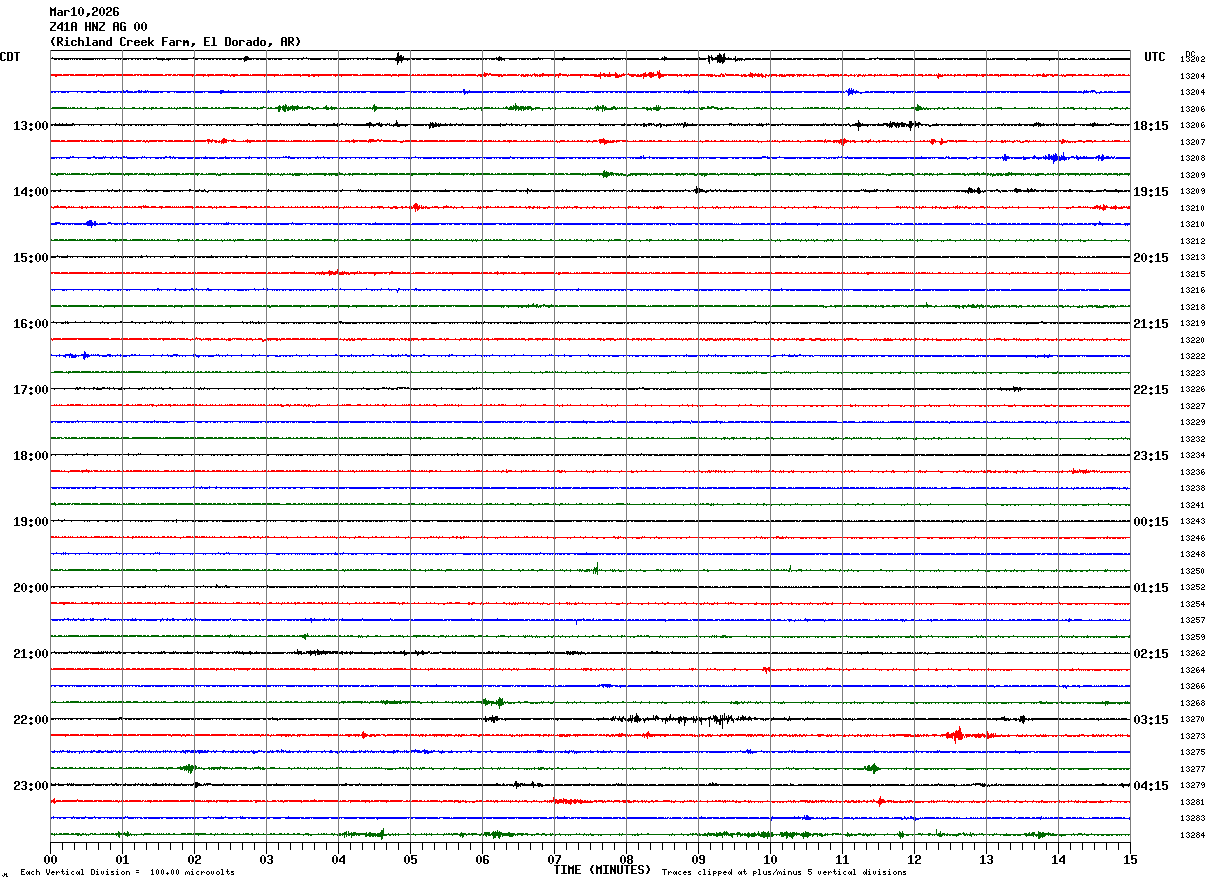
Task: Click "(Richland Creek Farm, El Dorado, AR)" caption
Action: [x=175, y=42]
